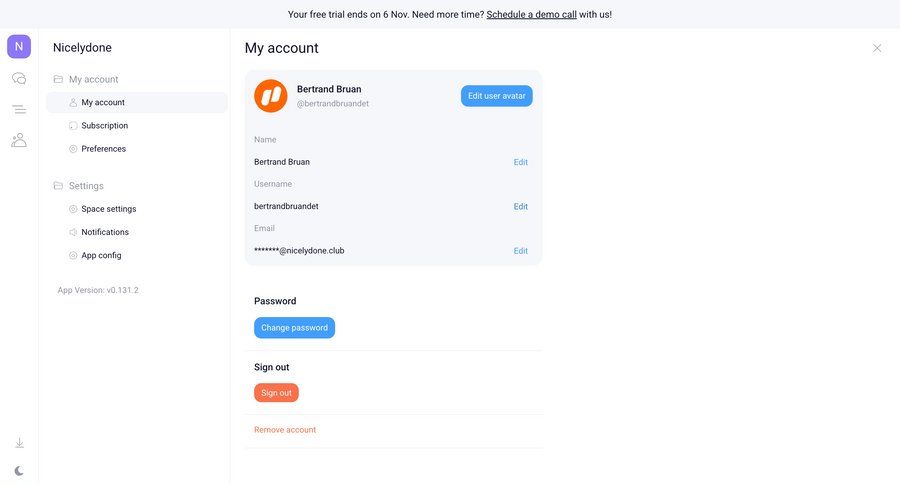Open Notifications settings
Viewport: 900px width, 484px height.
(104, 232)
